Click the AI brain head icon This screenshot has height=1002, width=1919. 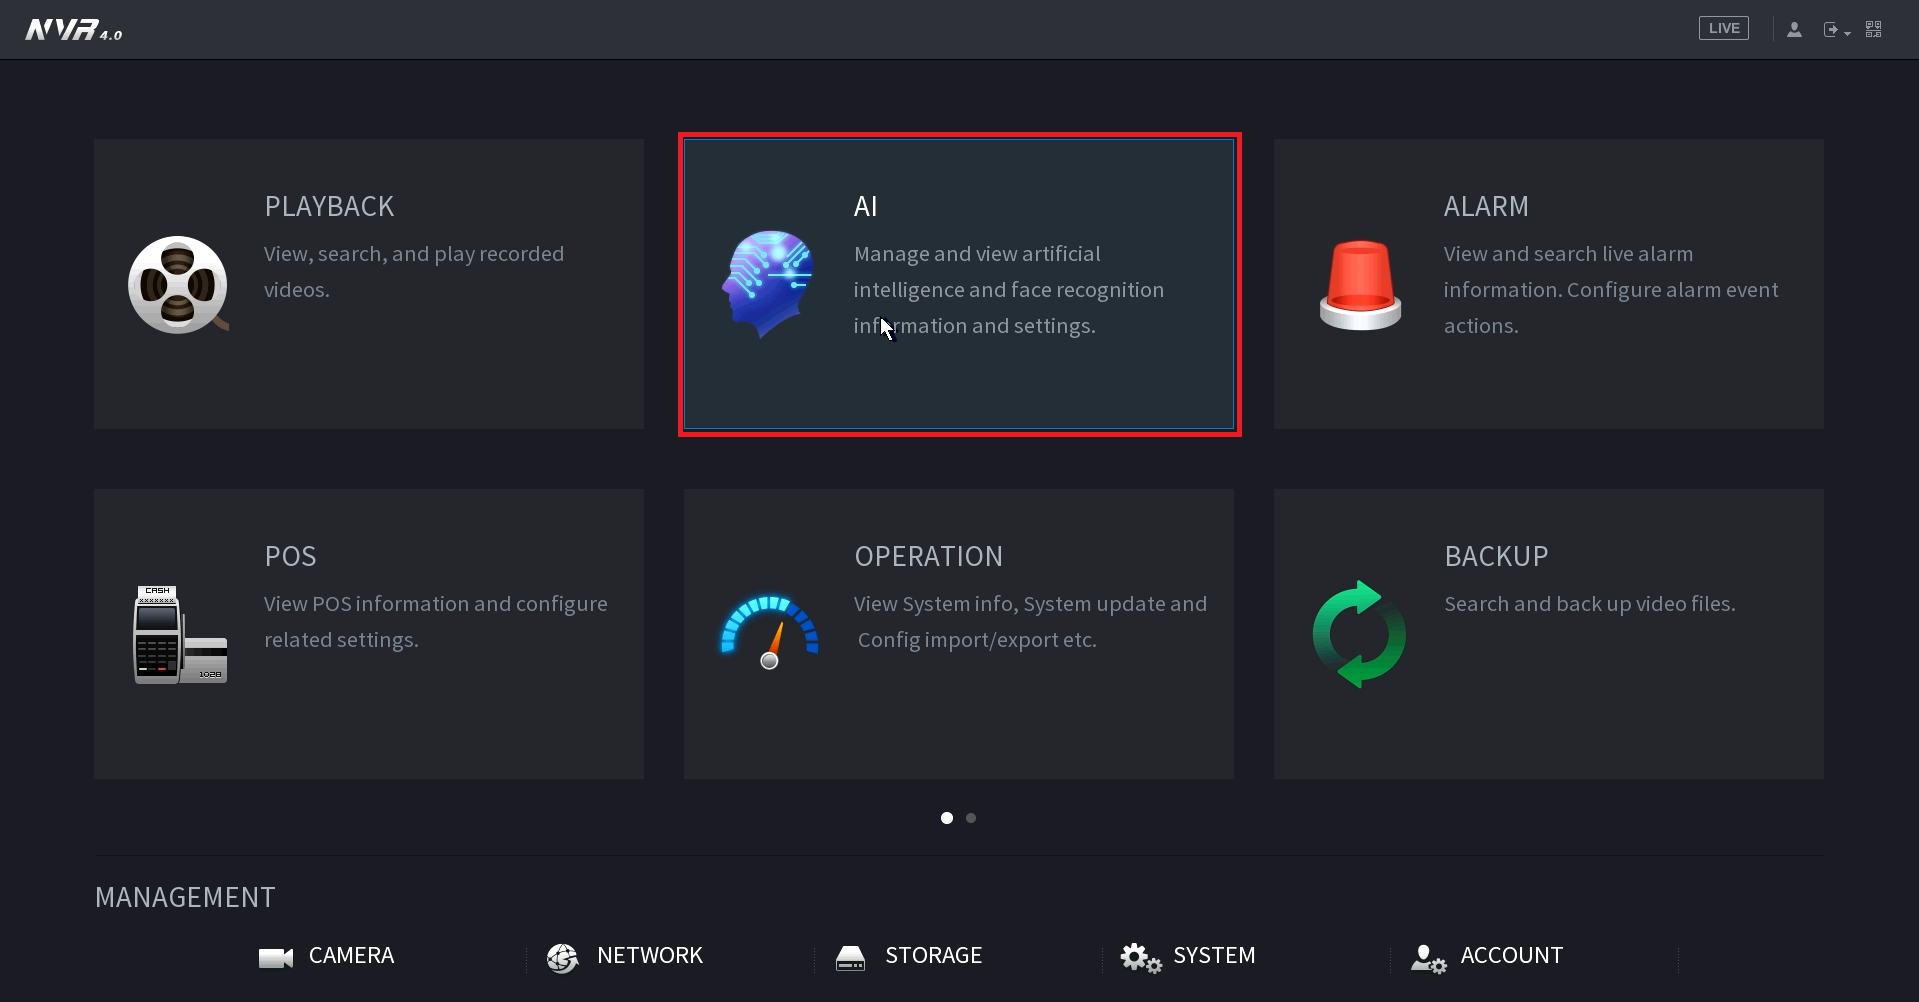point(767,284)
